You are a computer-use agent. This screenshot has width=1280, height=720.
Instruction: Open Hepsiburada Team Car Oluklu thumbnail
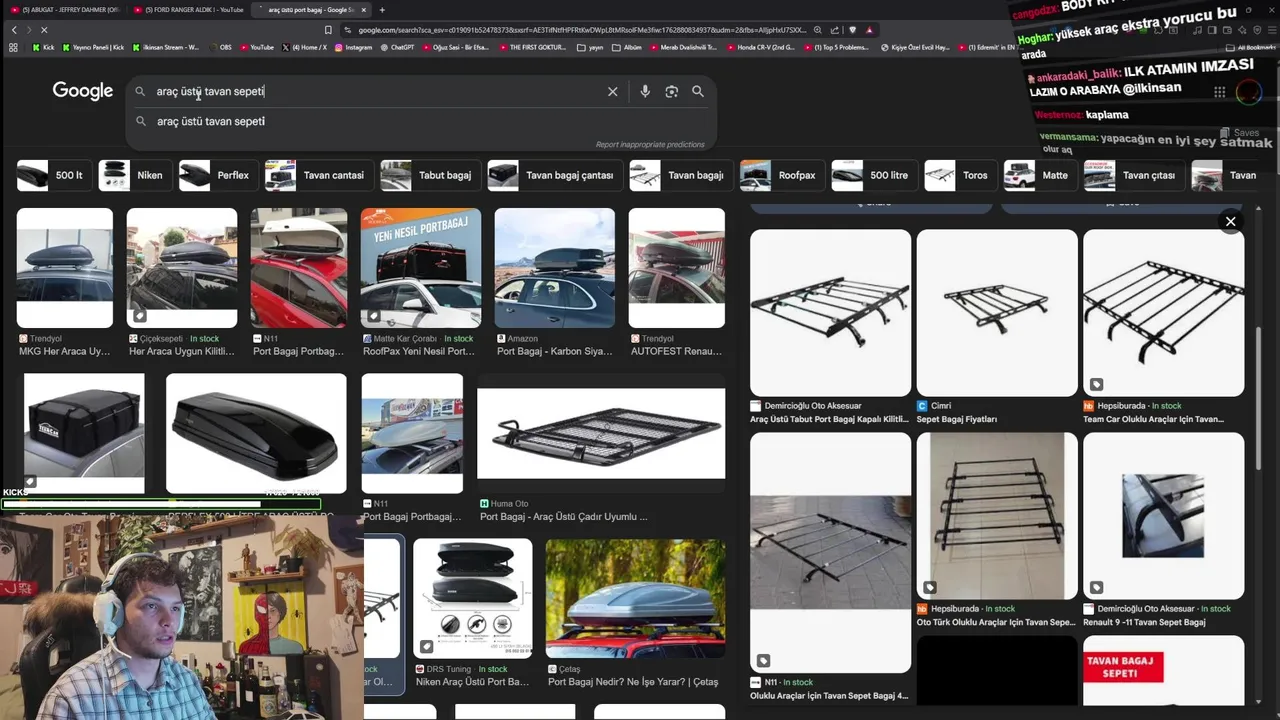pos(1164,313)
